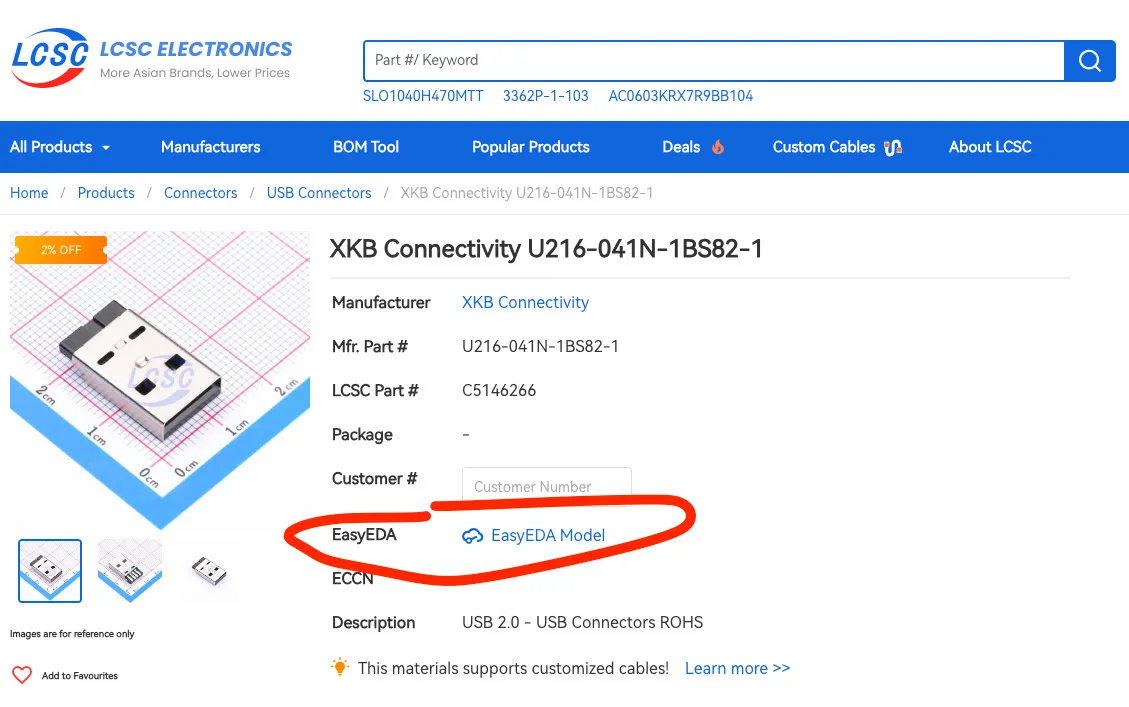
Task: Click the XKB Connectivity manufacturer link
Action: pos(525,302)
